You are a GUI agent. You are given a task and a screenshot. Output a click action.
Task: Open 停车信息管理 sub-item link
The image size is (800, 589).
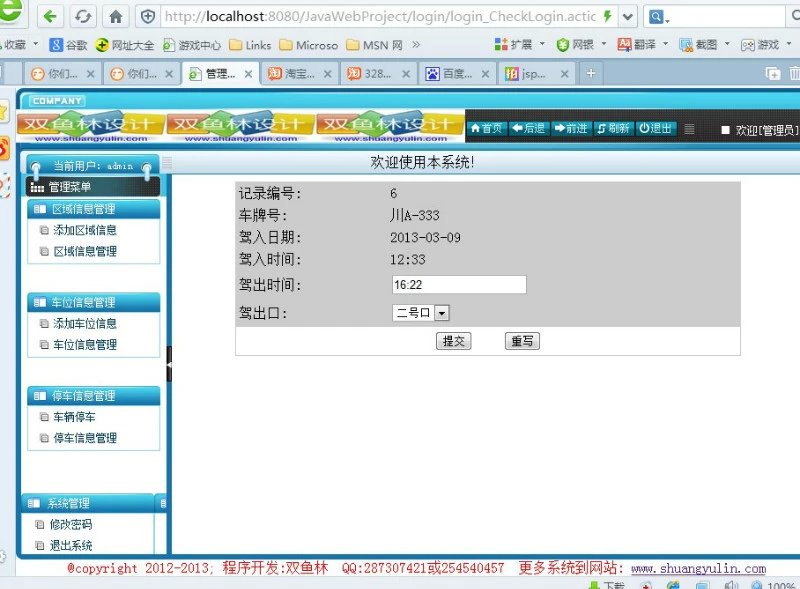[85, 438]
